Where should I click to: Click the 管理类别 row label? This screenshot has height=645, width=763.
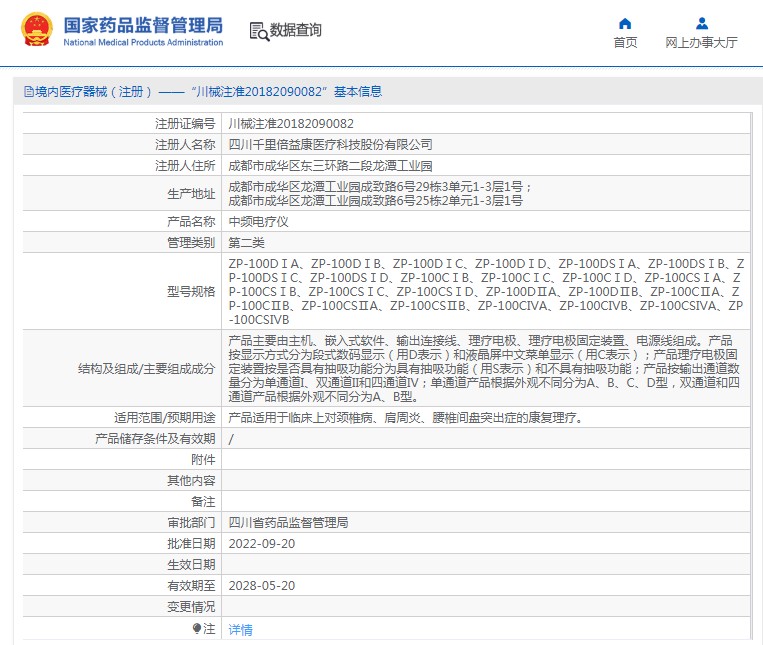click(191, 243)
